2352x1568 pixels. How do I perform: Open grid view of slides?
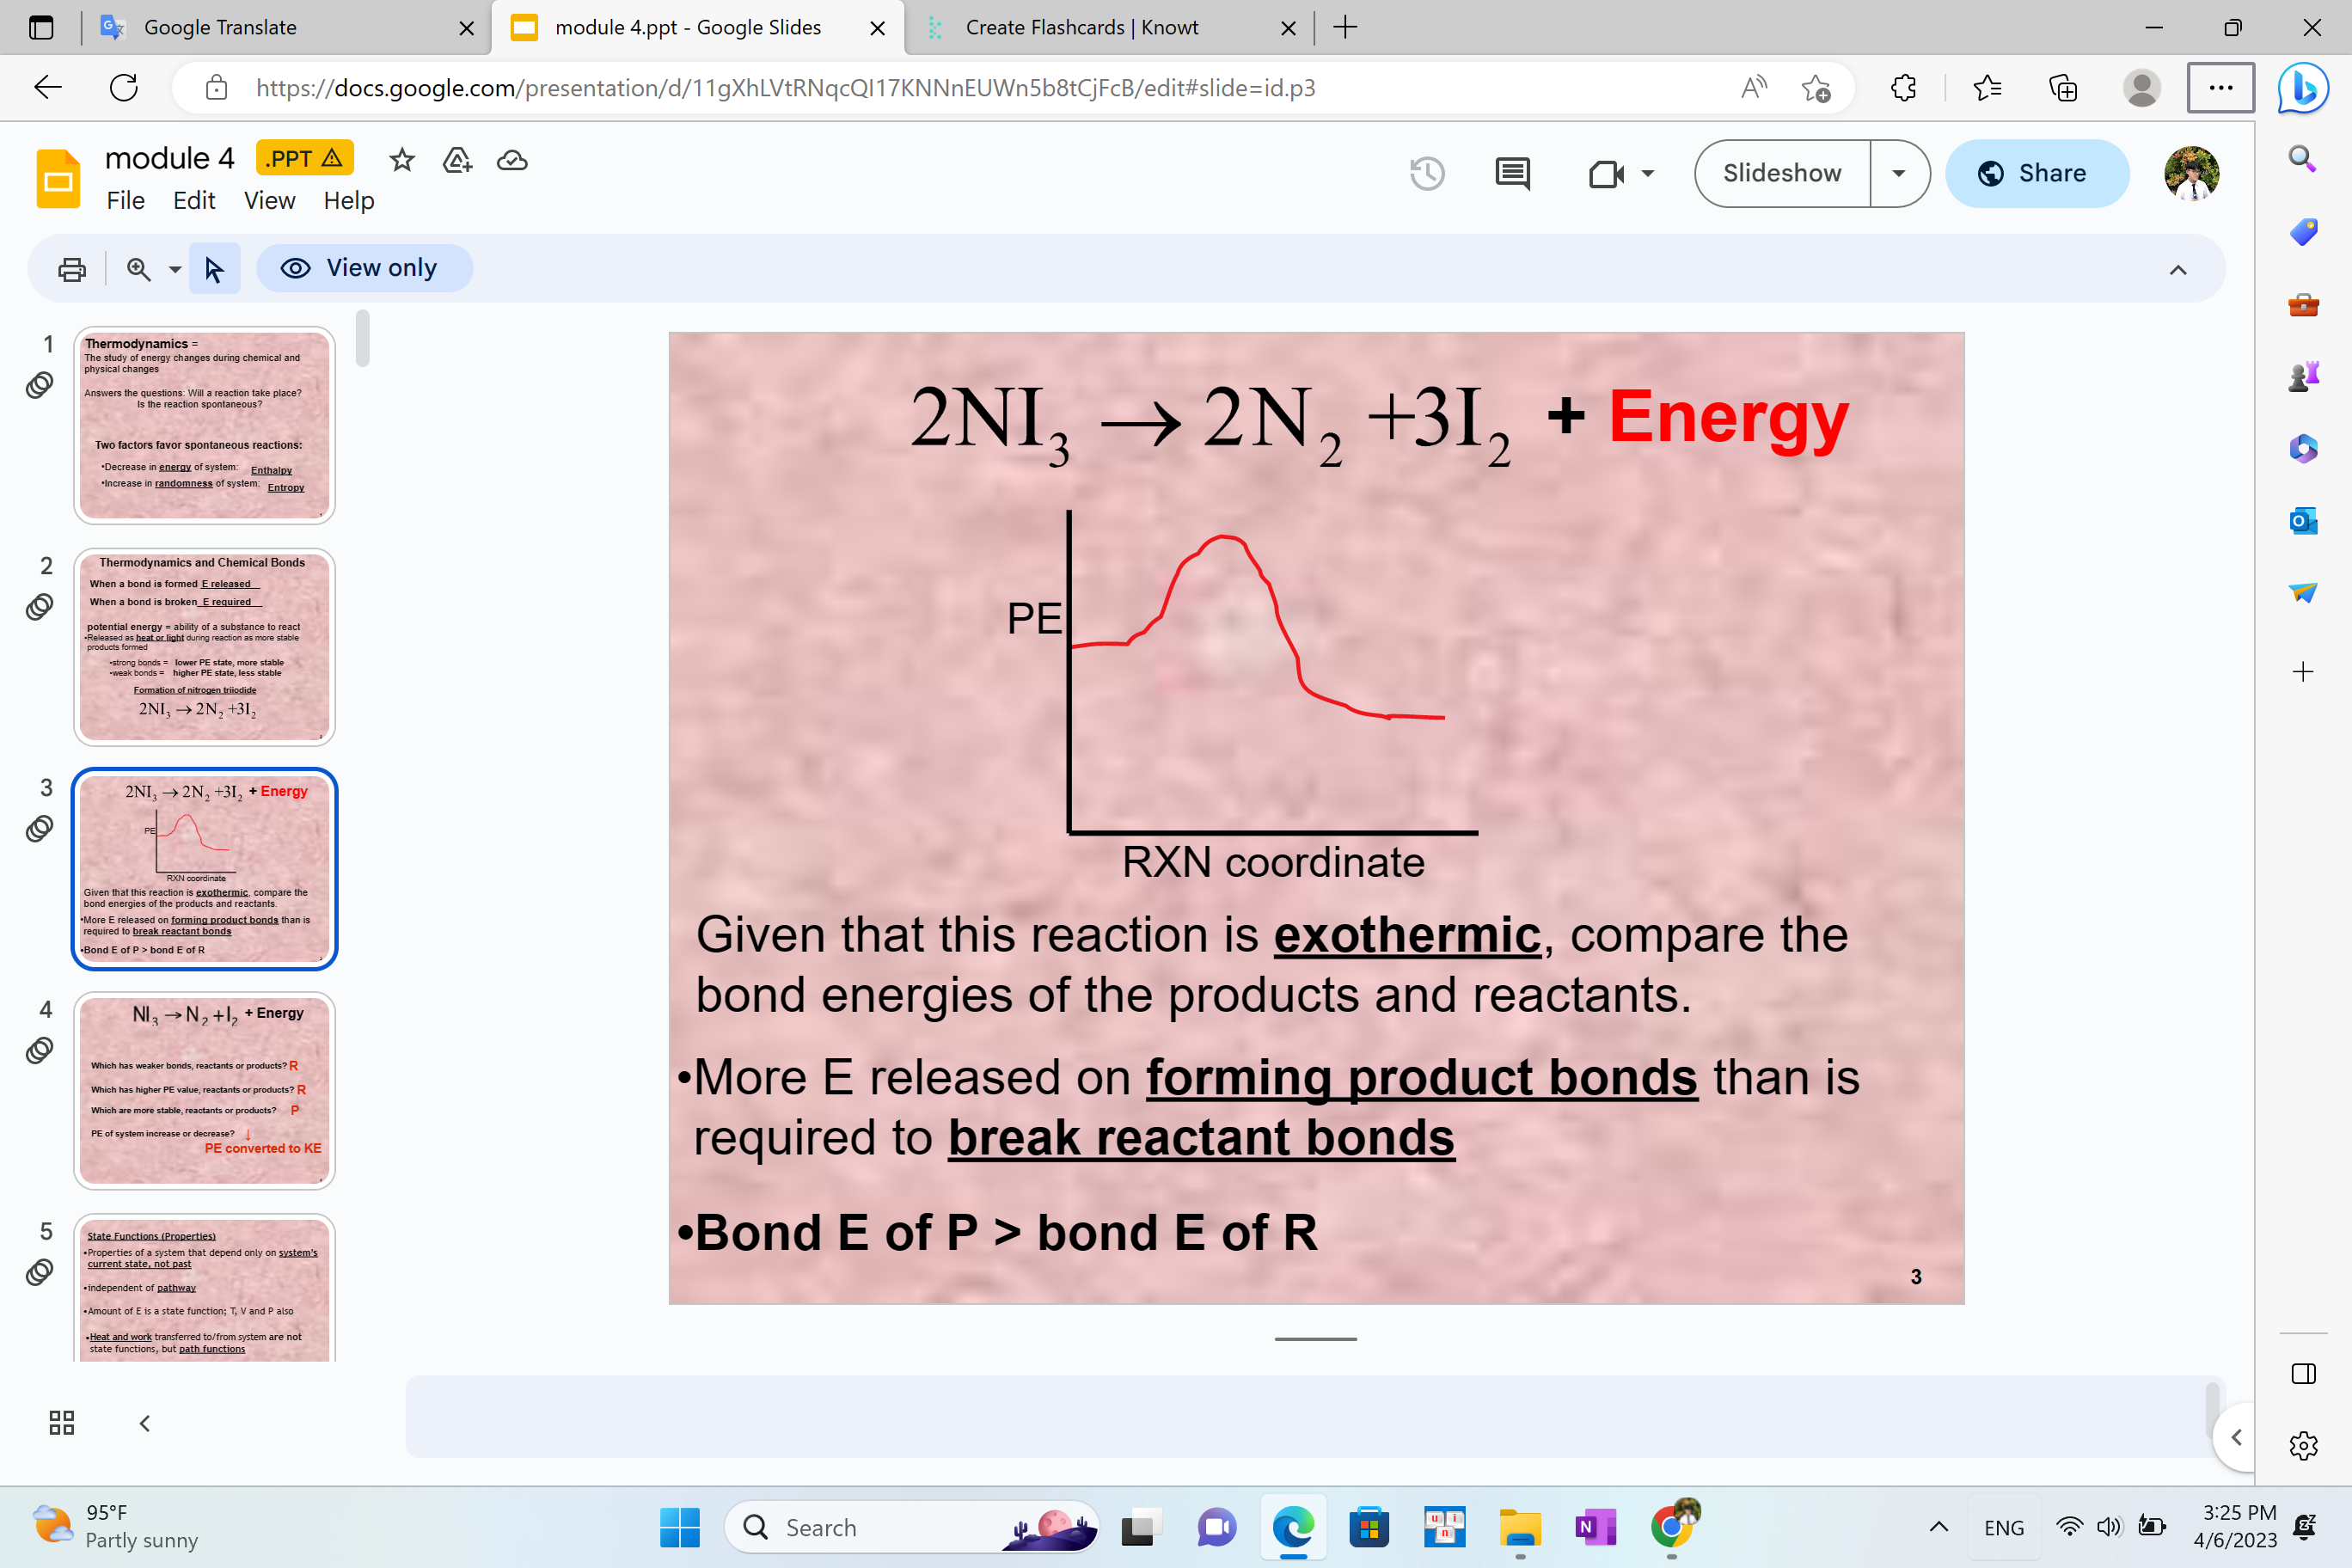pyautogui.click(x=62, y=1422)
